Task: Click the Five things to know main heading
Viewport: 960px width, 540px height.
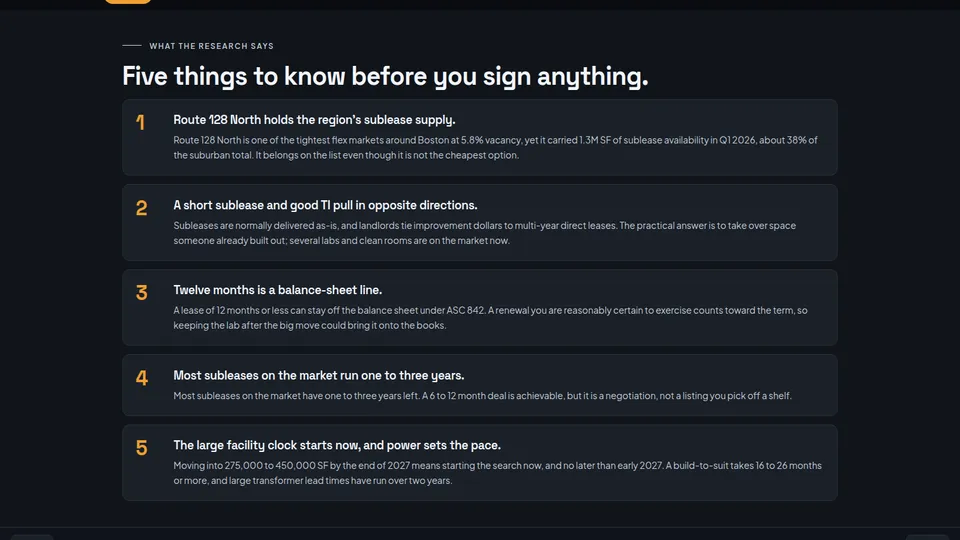Action: point(385,77)
